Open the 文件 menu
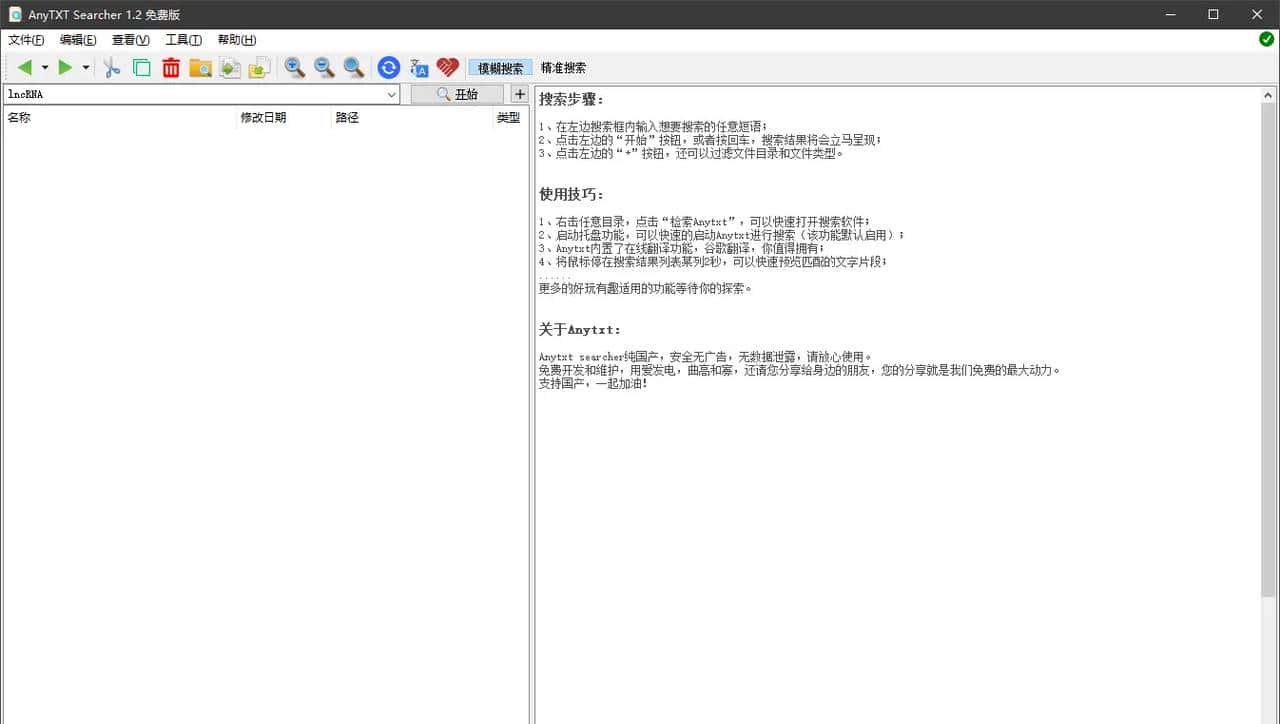The height and width of the screenshot is (724, 1280). pyautogui.click(x=25, y=39)
